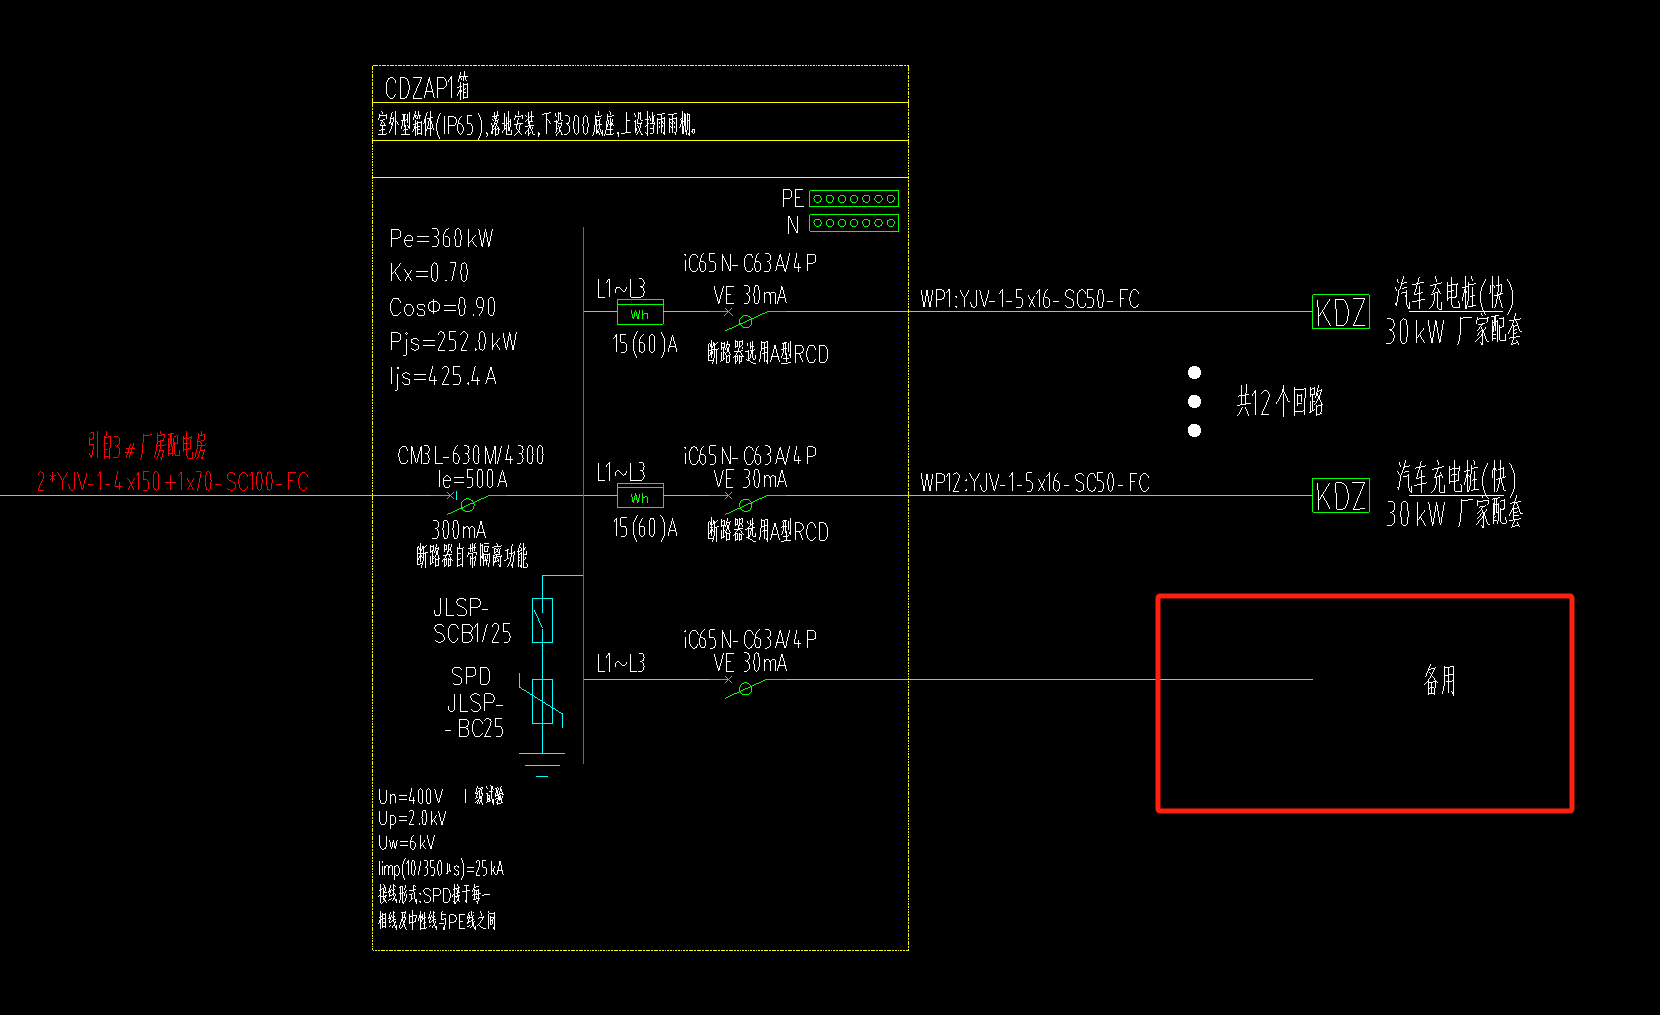This screenshot has width=1660, height=1015.
Task: Pick the Wh meter on WP1 circuit
Action: pos(640,314)
